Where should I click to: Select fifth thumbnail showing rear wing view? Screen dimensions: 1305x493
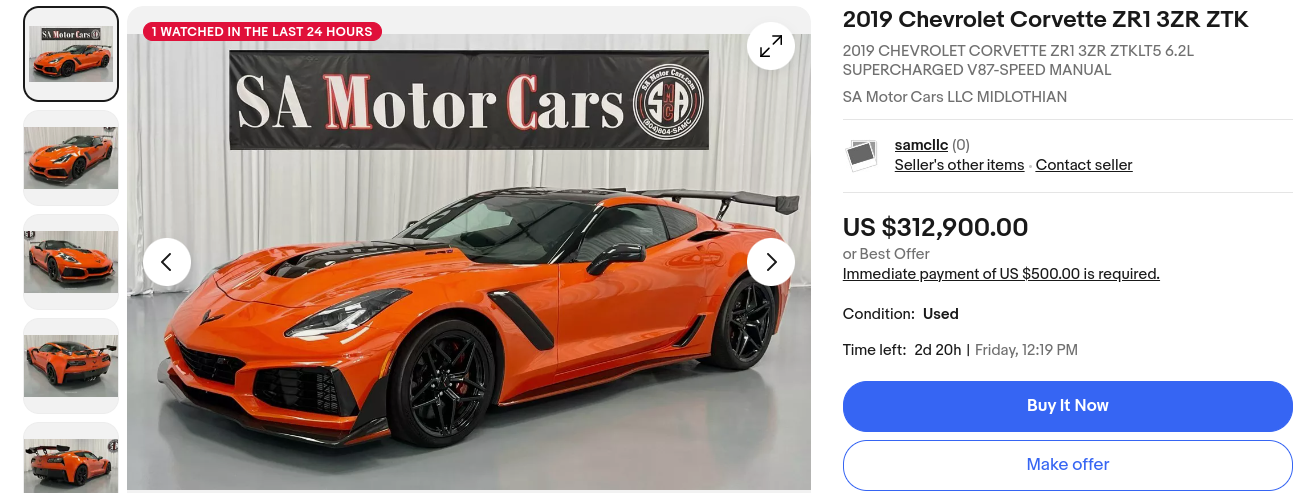71,458
